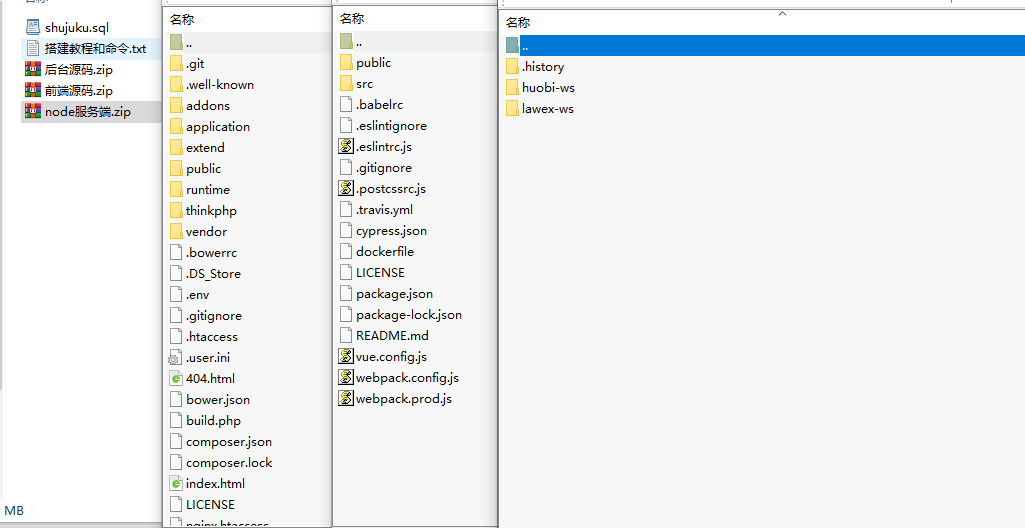Screen dimensions: 1025x528
Task: Select the huobi-ws folder icon
Action: pos(512,88)
